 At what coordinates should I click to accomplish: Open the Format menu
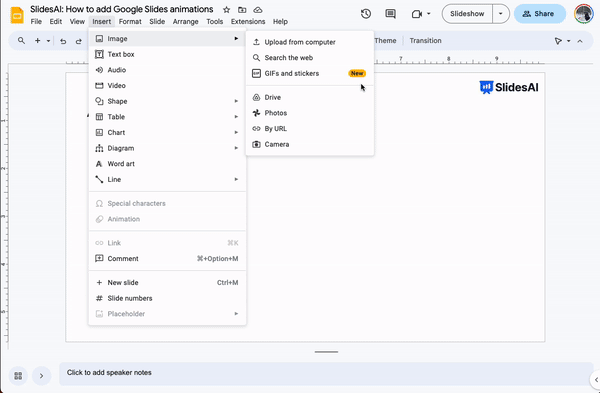click(x=130, y=22)
